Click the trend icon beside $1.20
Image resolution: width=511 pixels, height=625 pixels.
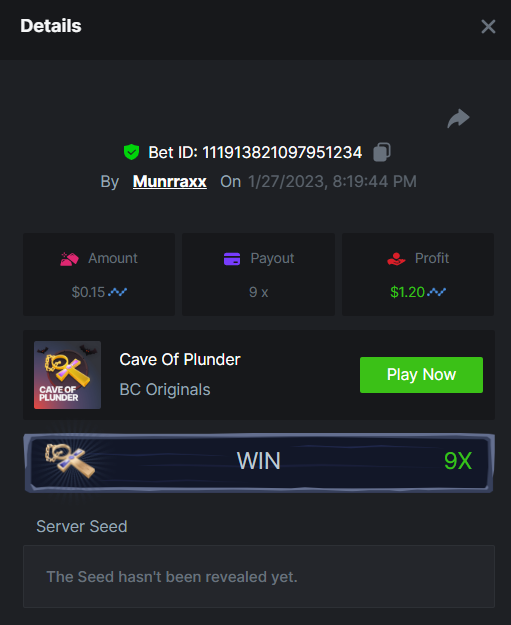tap(436, 292)
